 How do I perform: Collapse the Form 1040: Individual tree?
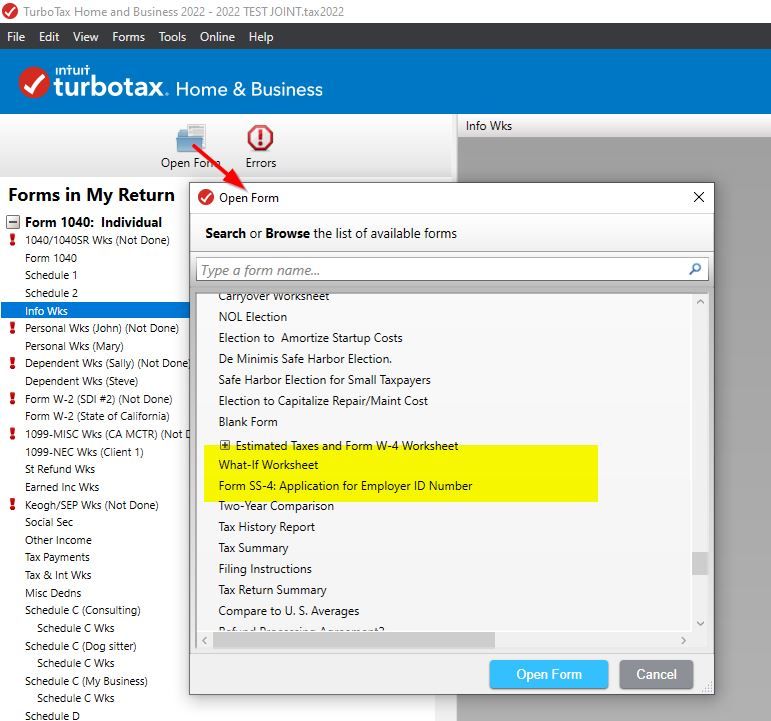click(13, 222)
